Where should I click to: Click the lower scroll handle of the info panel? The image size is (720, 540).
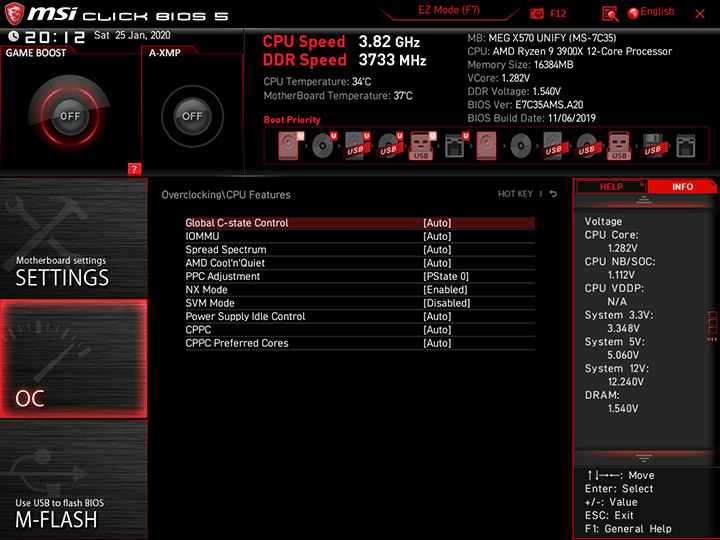click(643, 458)
